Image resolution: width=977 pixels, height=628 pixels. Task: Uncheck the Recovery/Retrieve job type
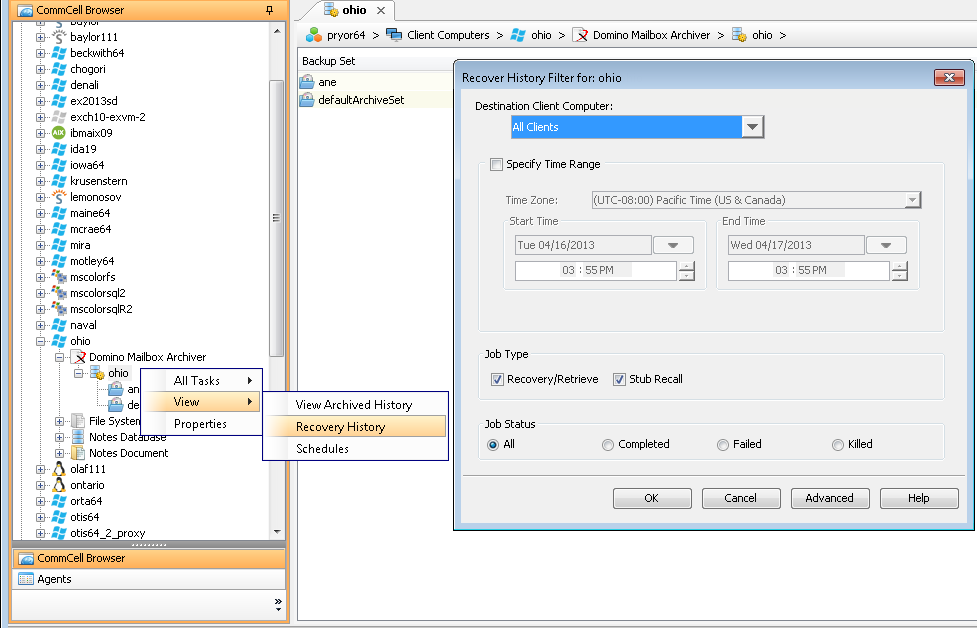pyautogui.click(x=497, y=379)
